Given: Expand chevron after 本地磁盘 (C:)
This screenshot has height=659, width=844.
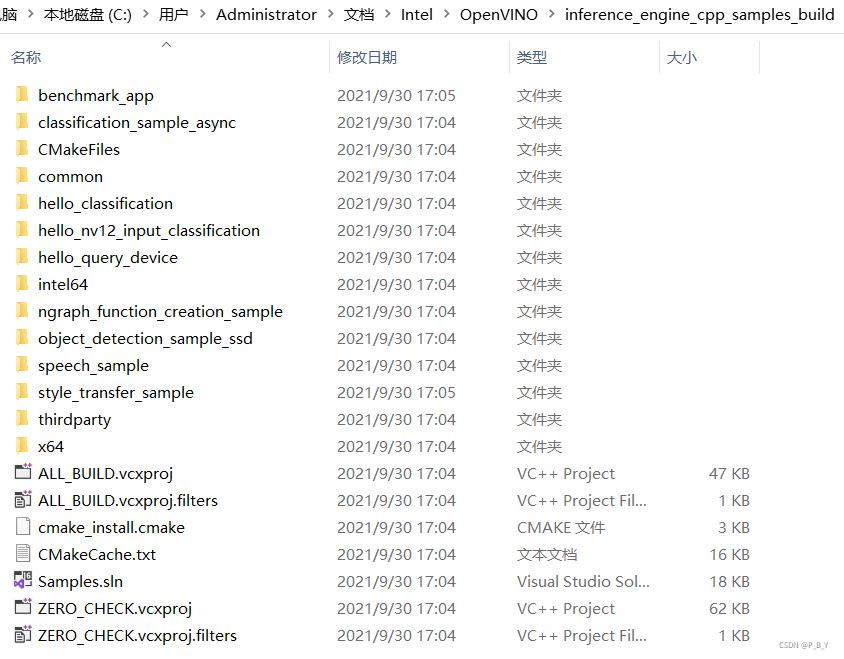Looking at the screenshot, I should point(145,15).
